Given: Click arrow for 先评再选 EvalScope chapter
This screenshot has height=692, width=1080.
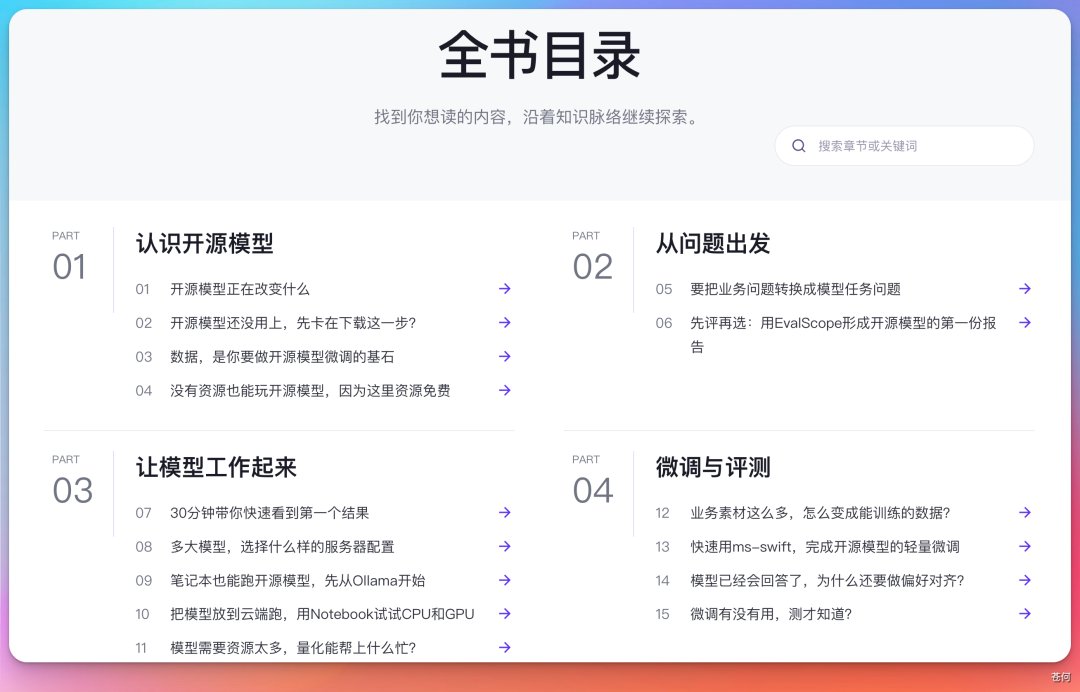Looking at the screenshot, I should pos(1025,322).
